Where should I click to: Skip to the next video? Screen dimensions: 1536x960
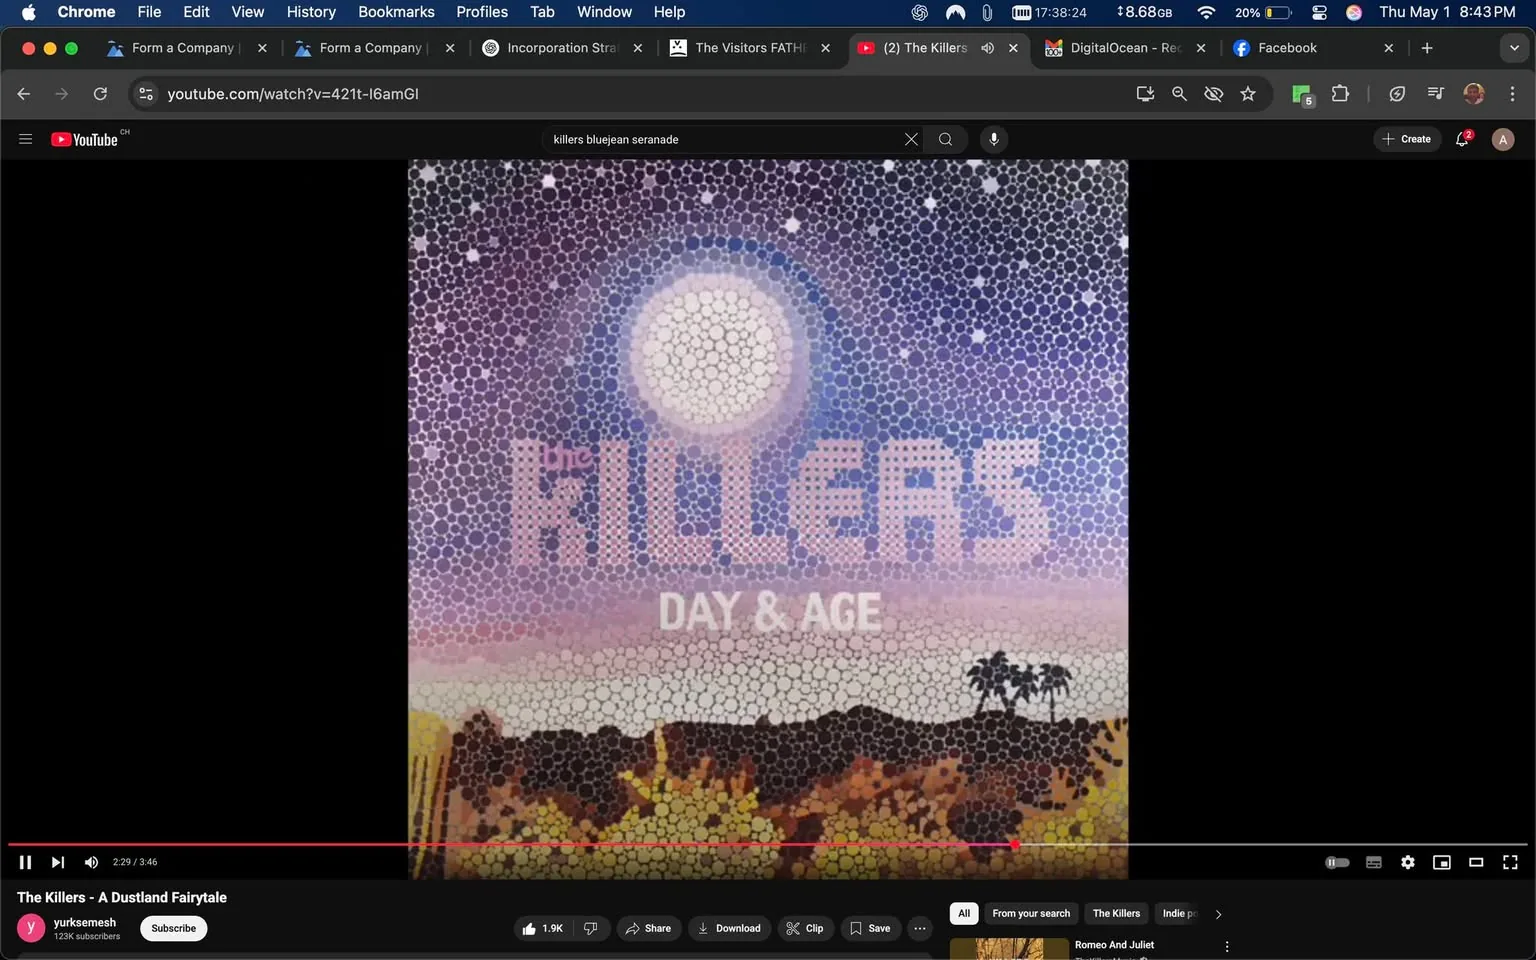57,861
